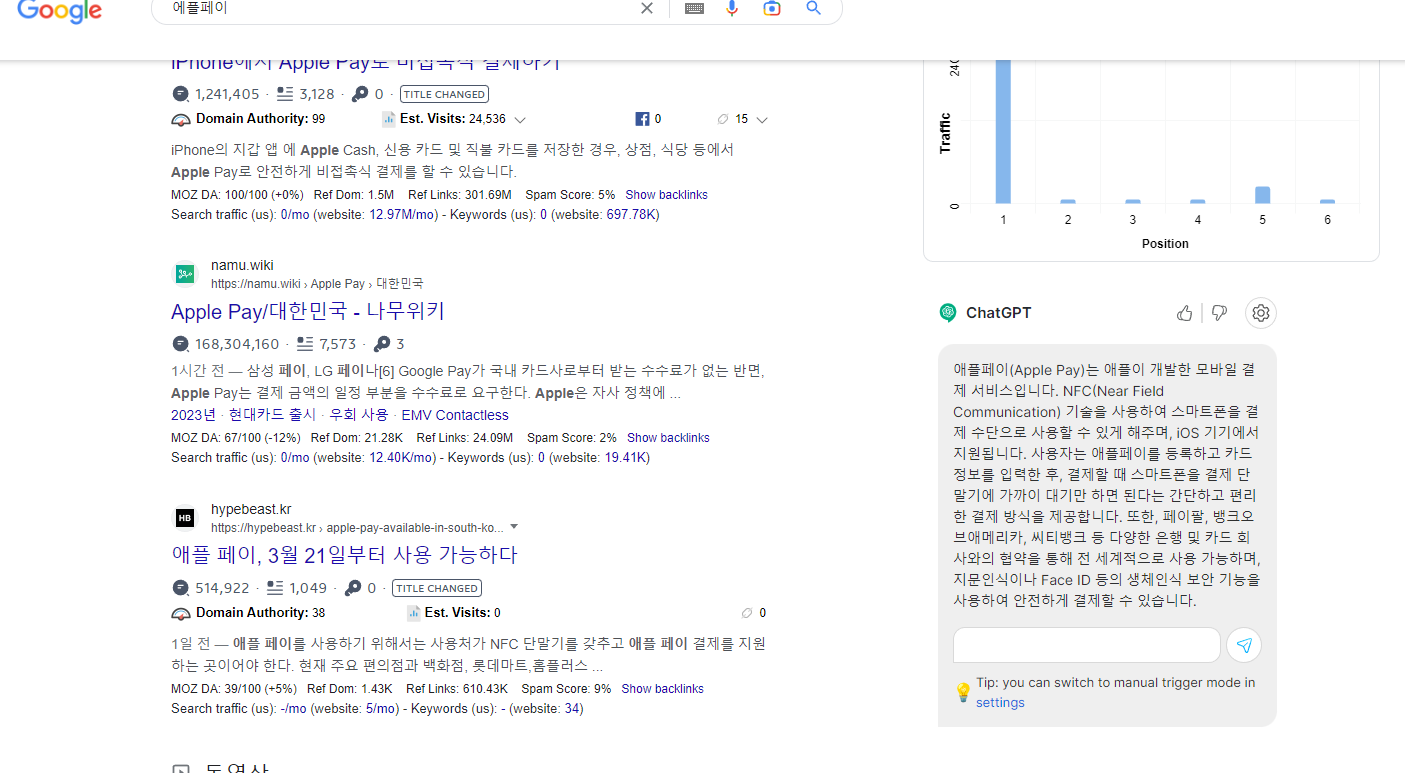Open Apple Pay/대한민국 - 나무위키 result
The image size is (1405, 773).
(x=308, y=311)
